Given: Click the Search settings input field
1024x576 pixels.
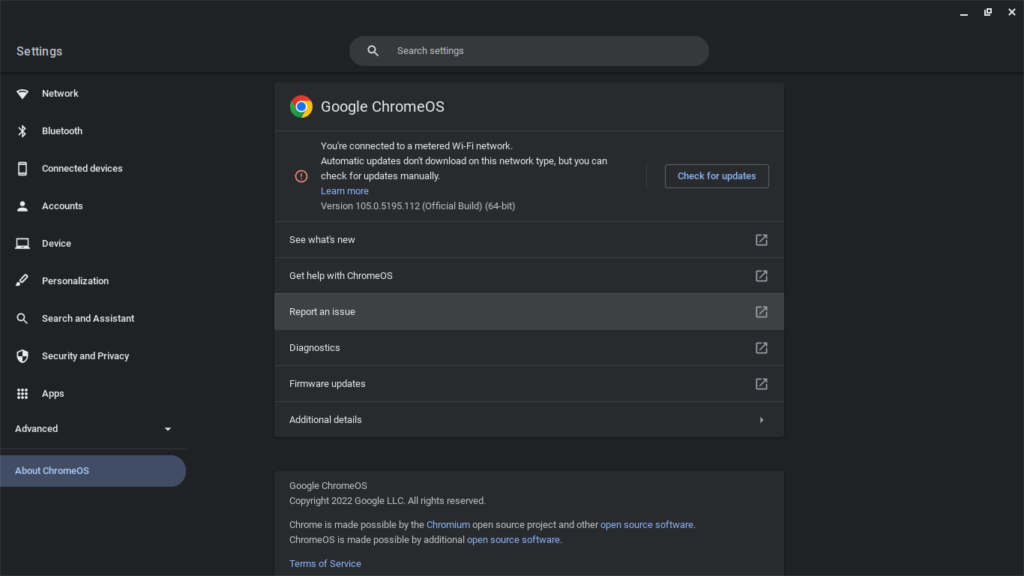Looking at the screenshot, I should [x=529, y=51].
